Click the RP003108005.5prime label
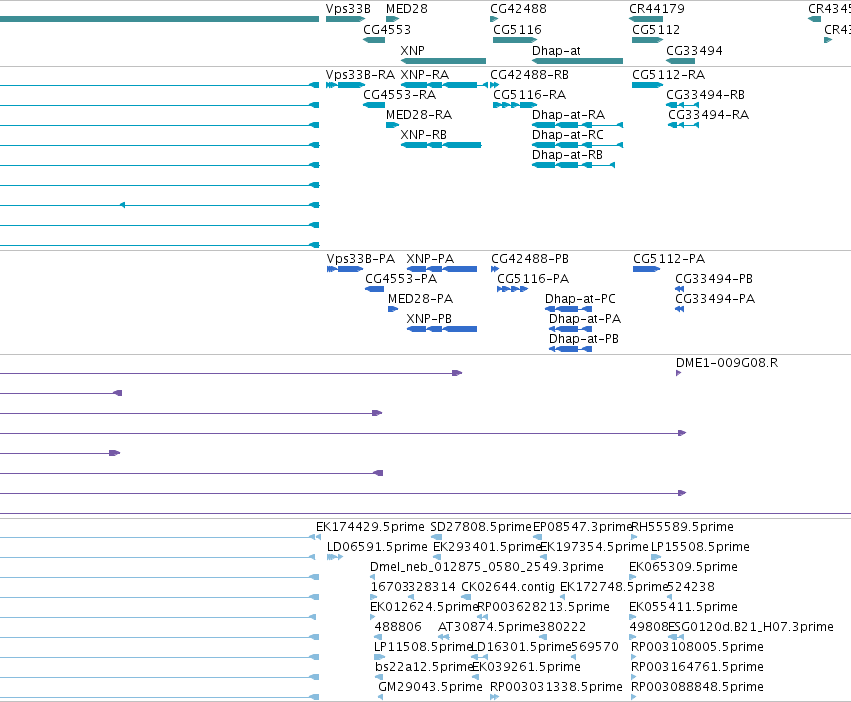This screenshot has width=851, height=702. point(697,647)
